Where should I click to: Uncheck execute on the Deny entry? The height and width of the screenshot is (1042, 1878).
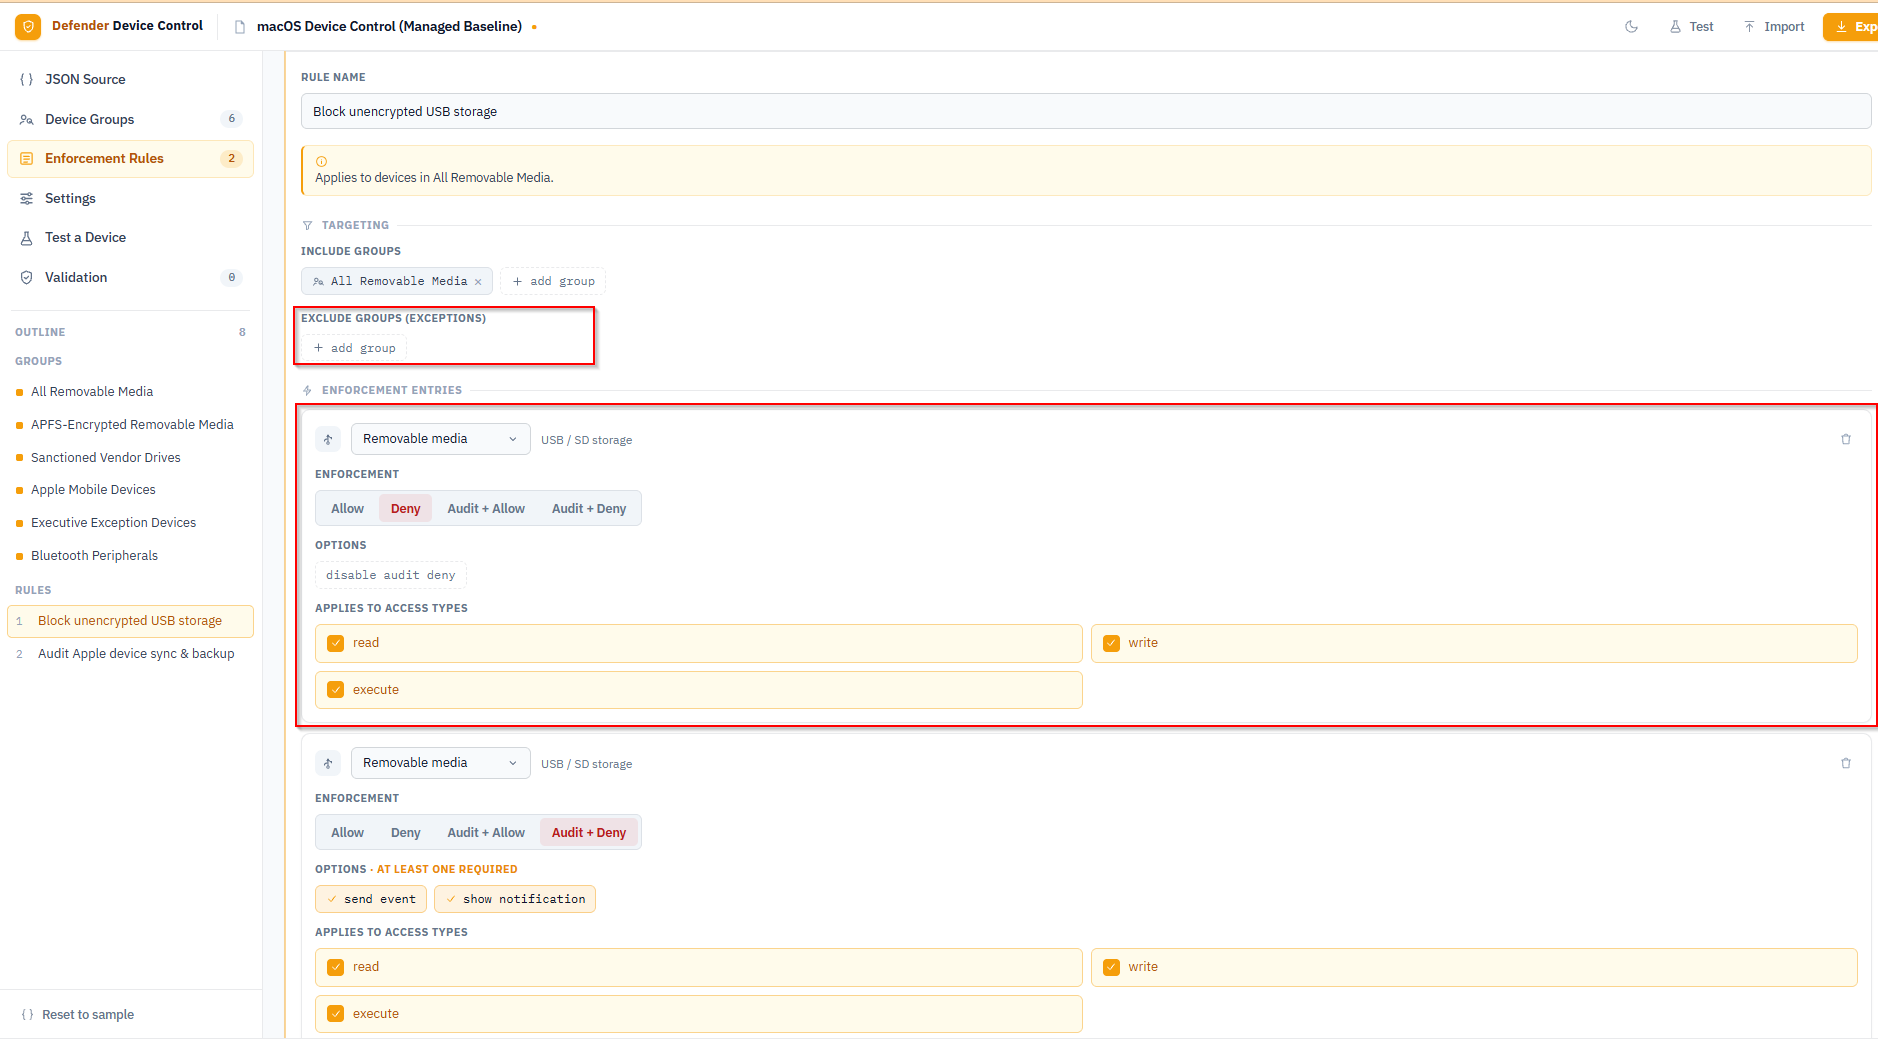[336, 690]
